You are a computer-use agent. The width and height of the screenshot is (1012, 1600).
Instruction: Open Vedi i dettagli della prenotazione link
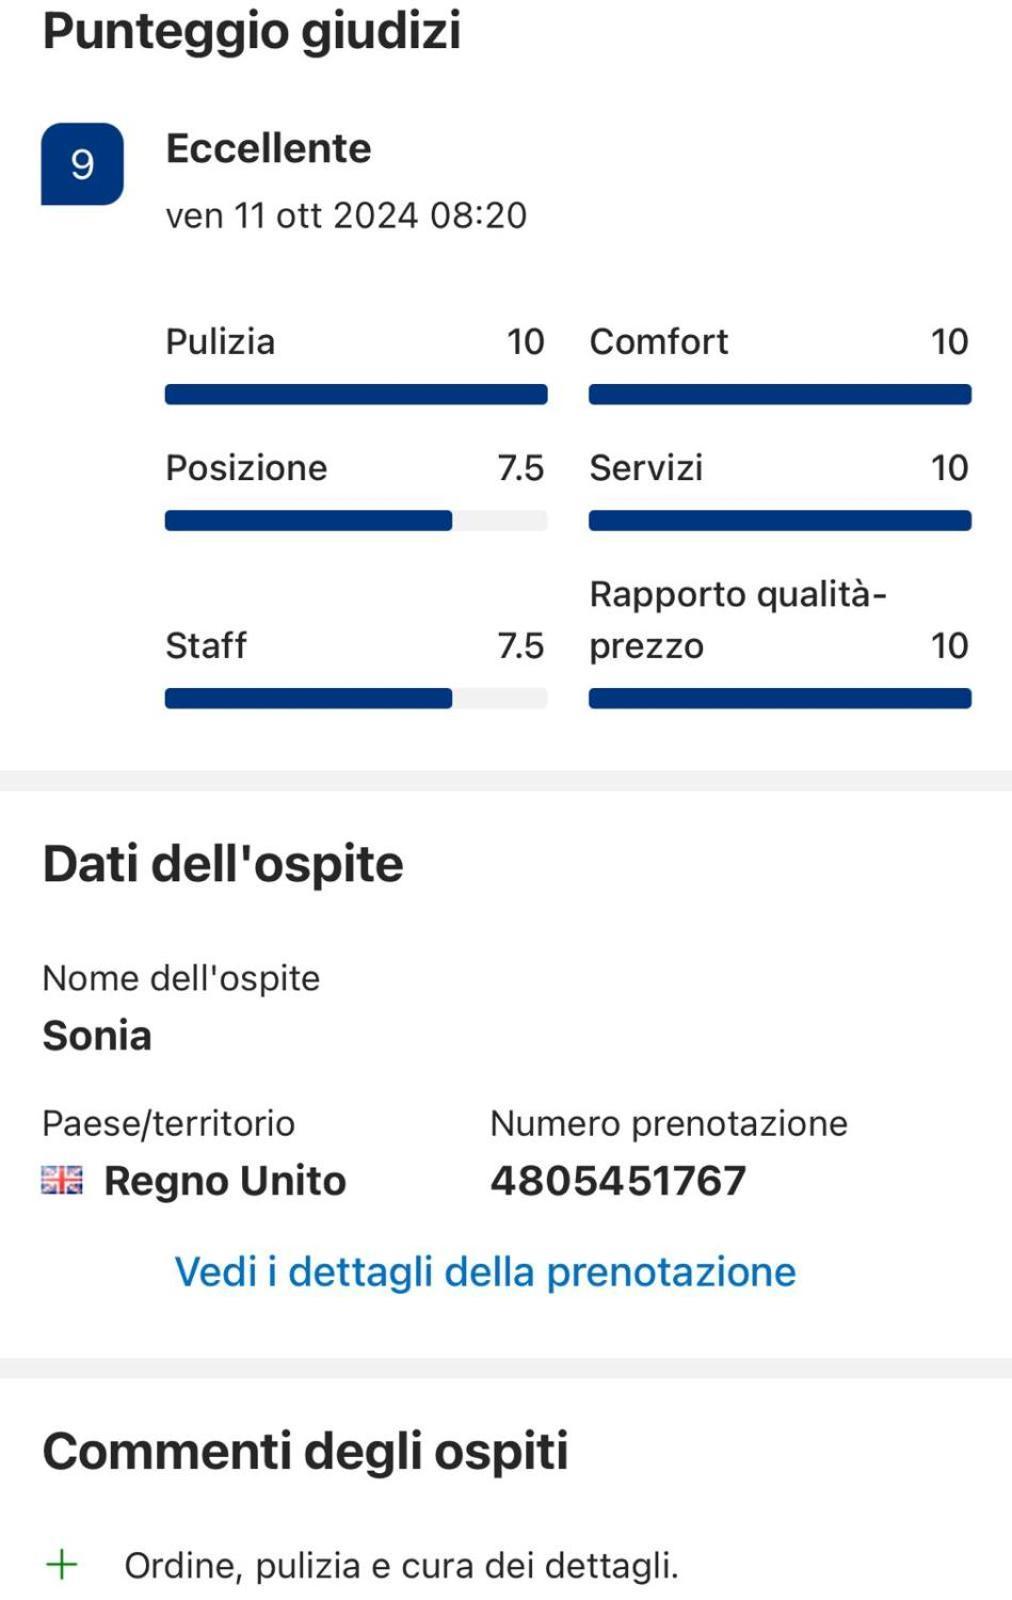[485, 1272]
